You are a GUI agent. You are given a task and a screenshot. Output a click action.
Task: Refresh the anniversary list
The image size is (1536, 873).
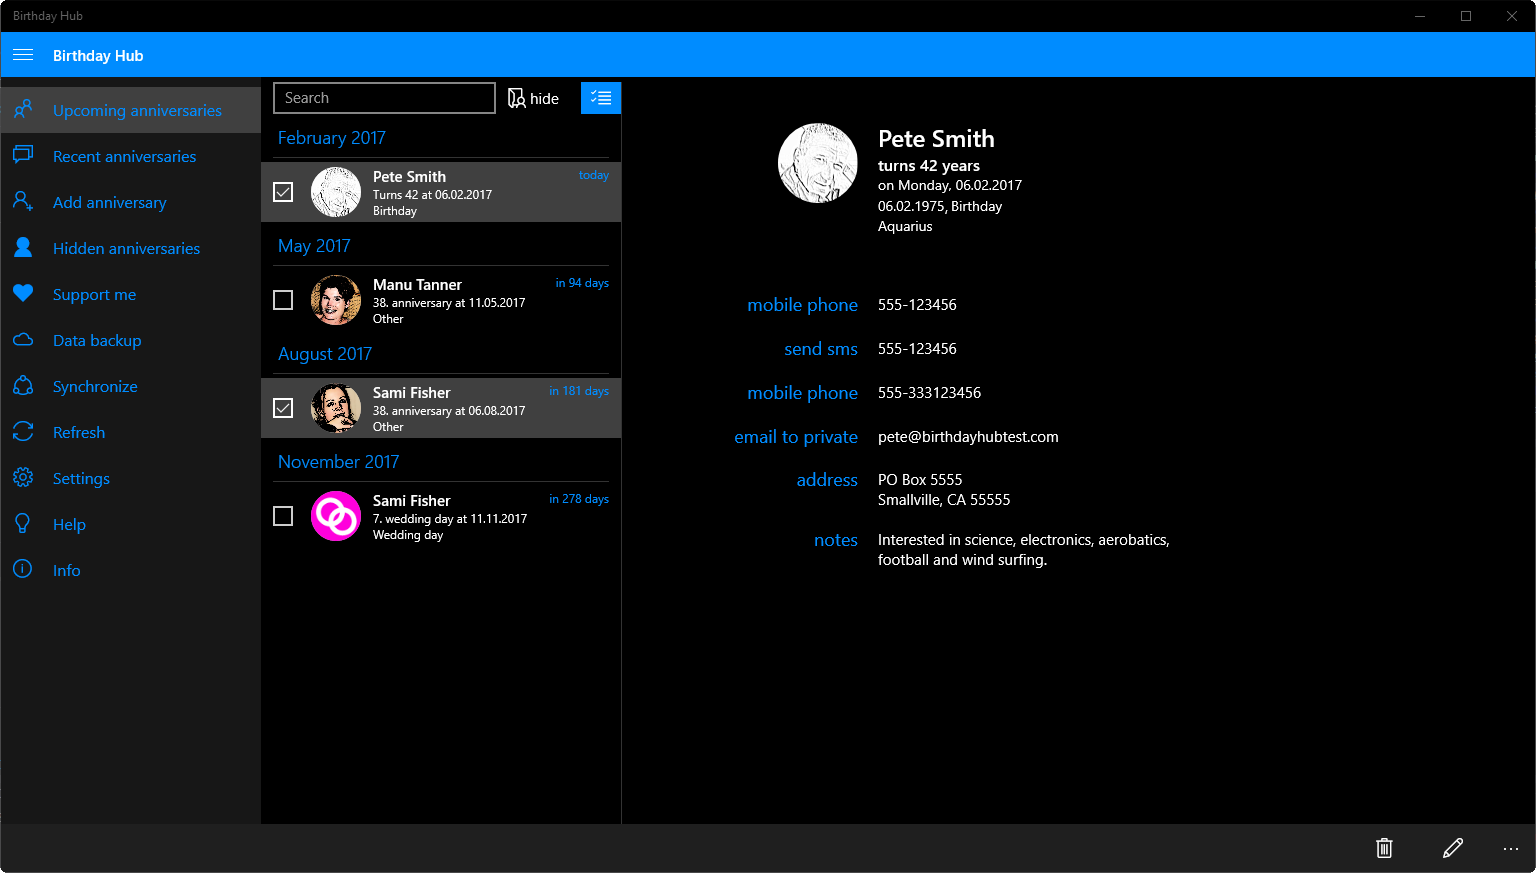tap(80, 432)
